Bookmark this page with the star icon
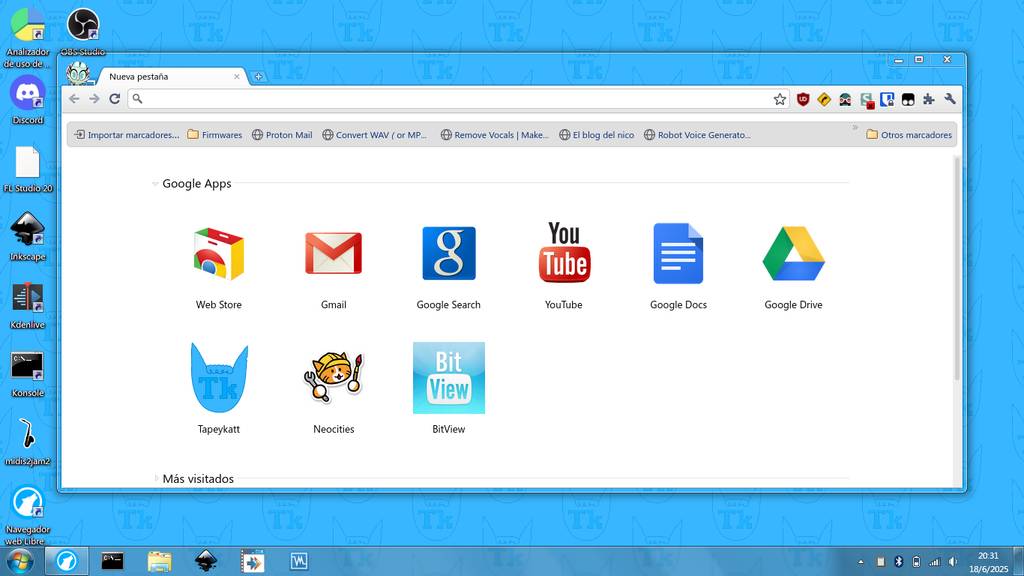1024x576 pixels. pyautogui.click(x=780, y=99)
